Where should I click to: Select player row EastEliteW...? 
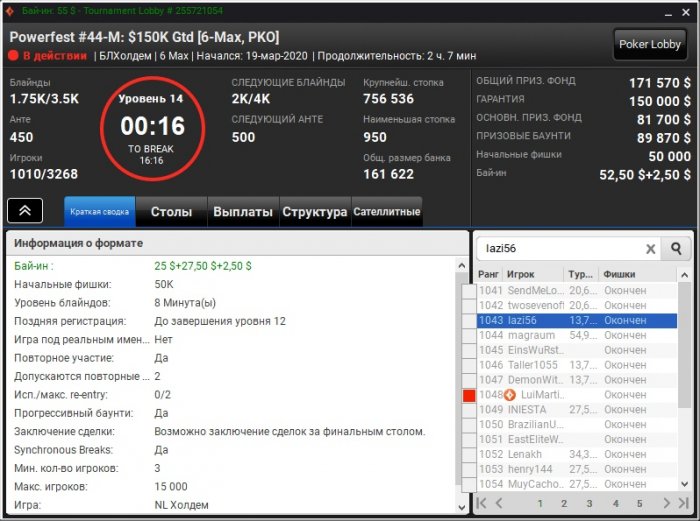pos(577,439)
